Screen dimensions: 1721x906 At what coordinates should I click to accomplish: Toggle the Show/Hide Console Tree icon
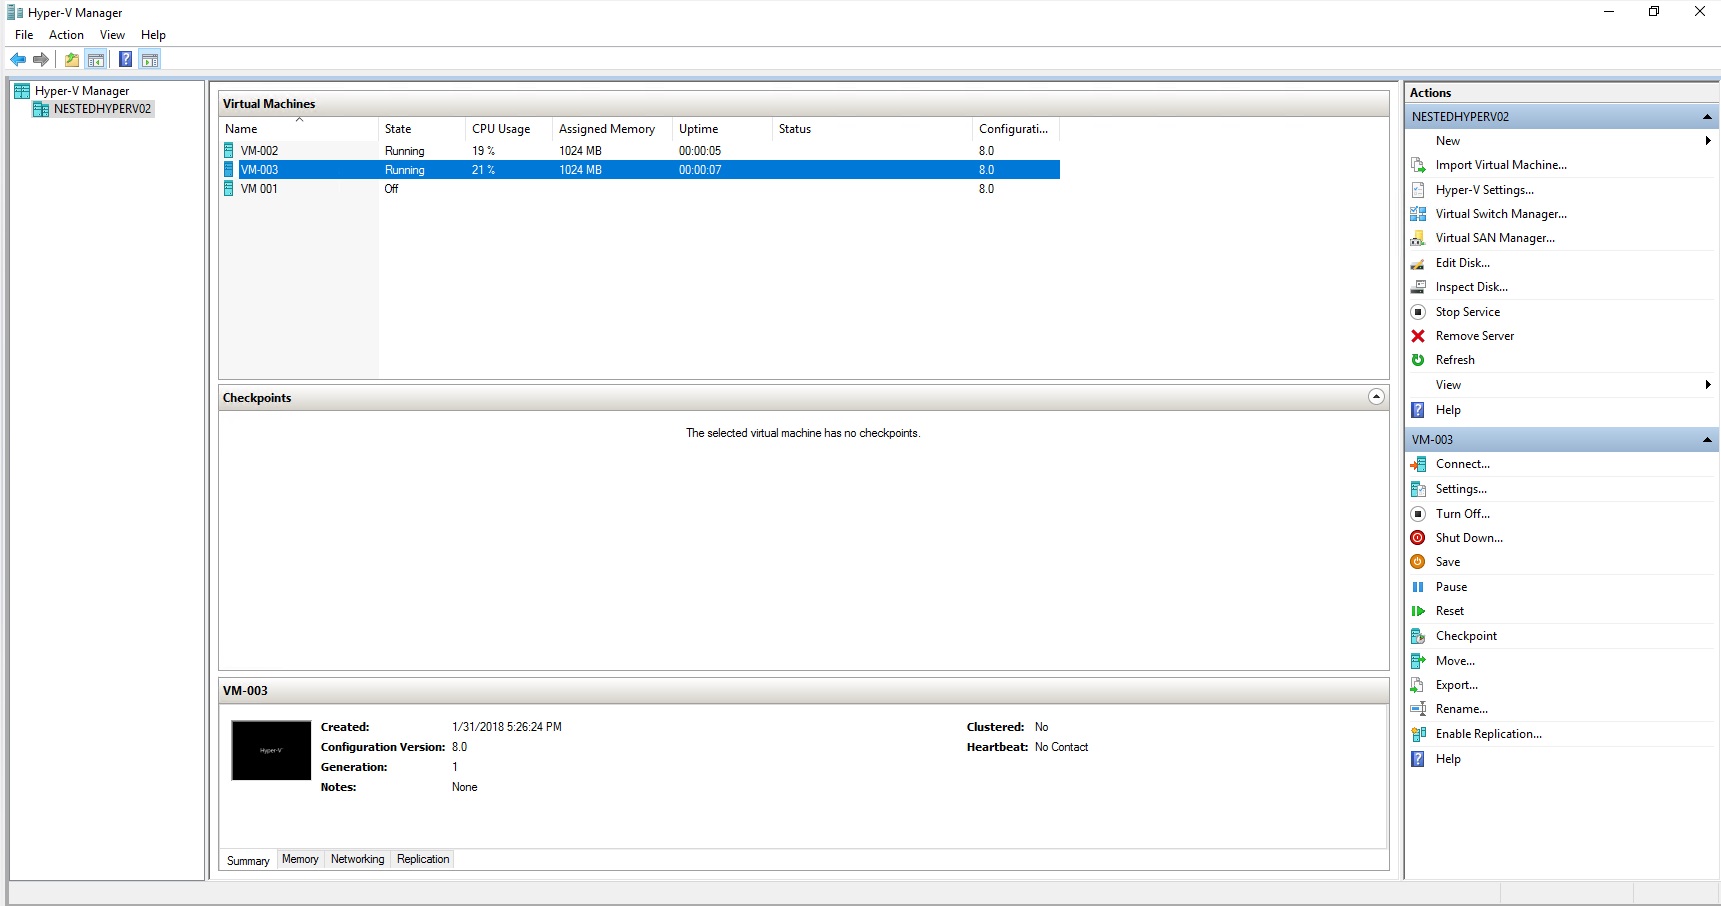pos(96,60)
